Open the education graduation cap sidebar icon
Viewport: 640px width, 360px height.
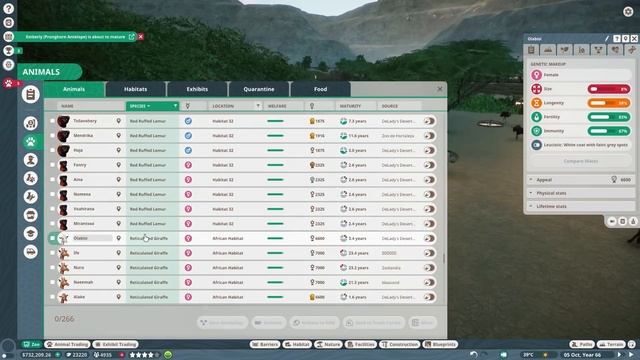(31, 233)
